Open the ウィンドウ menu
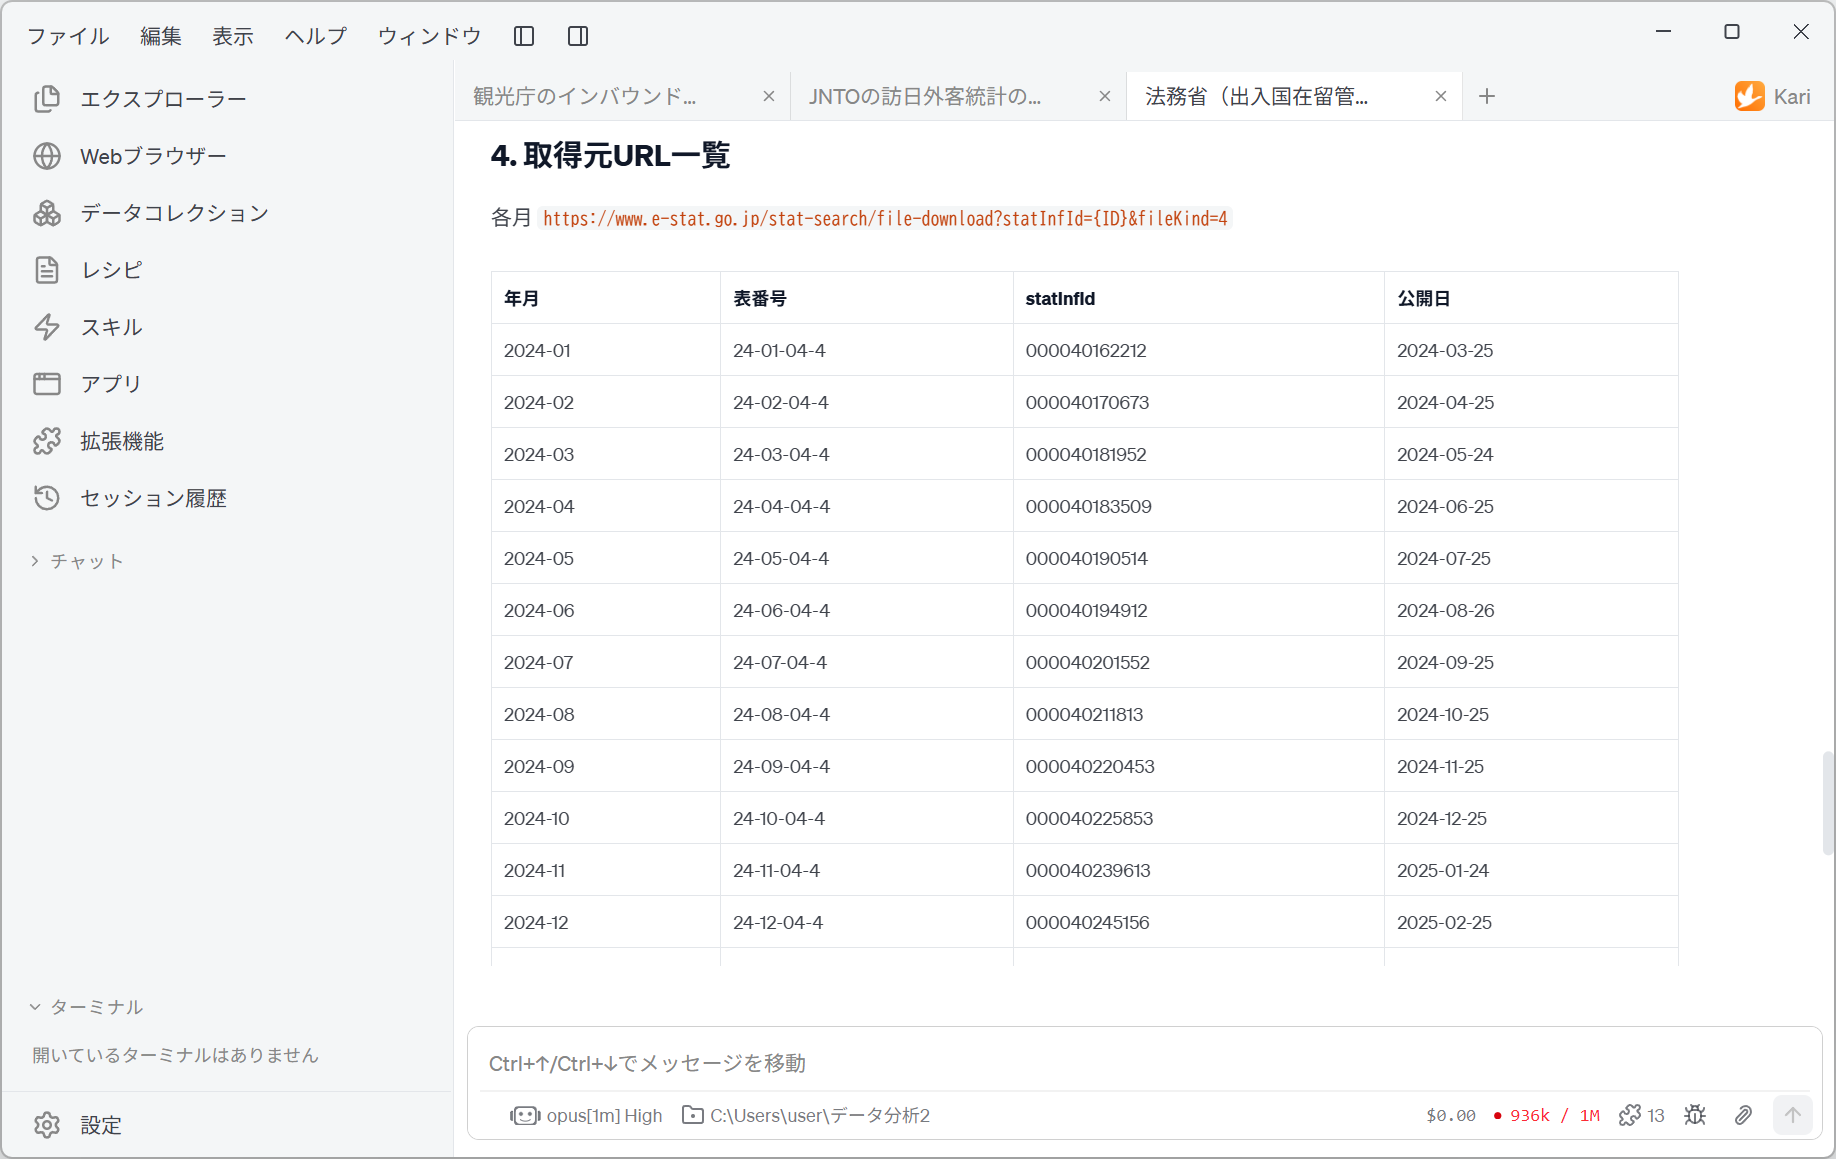 point(429,36)
